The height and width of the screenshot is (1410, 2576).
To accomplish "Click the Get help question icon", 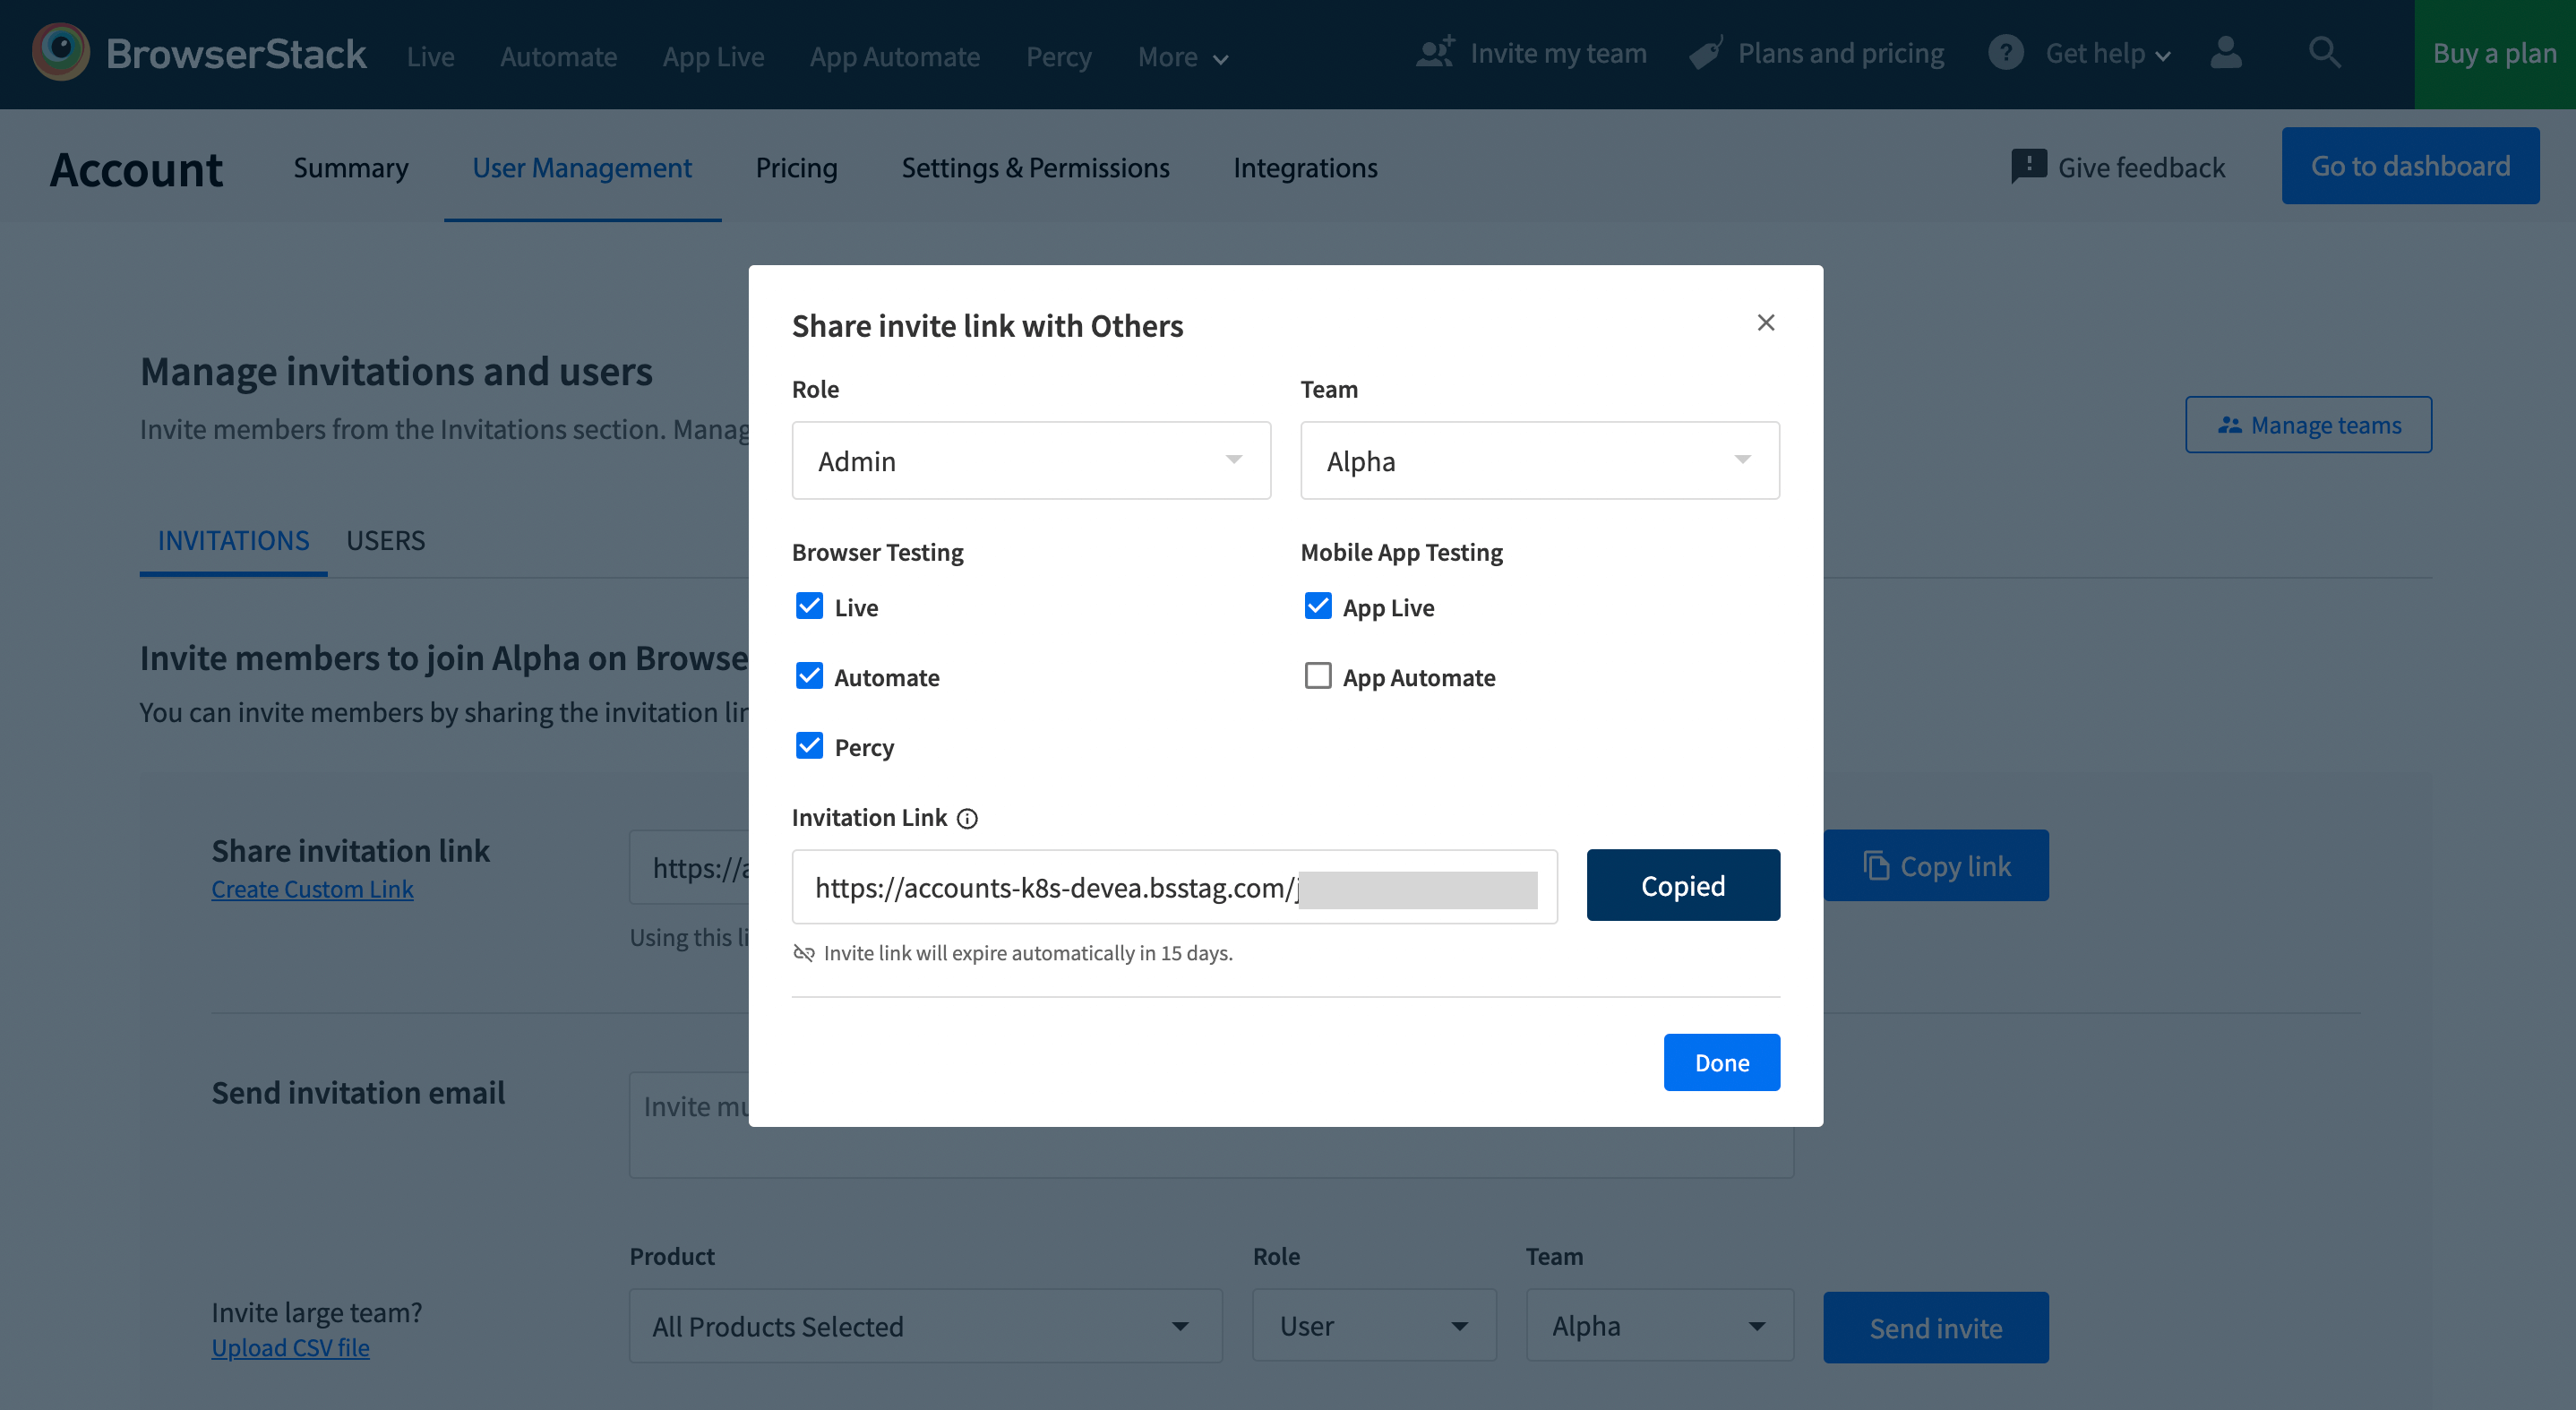I will pyautogui.click(x=2005, y=53).
